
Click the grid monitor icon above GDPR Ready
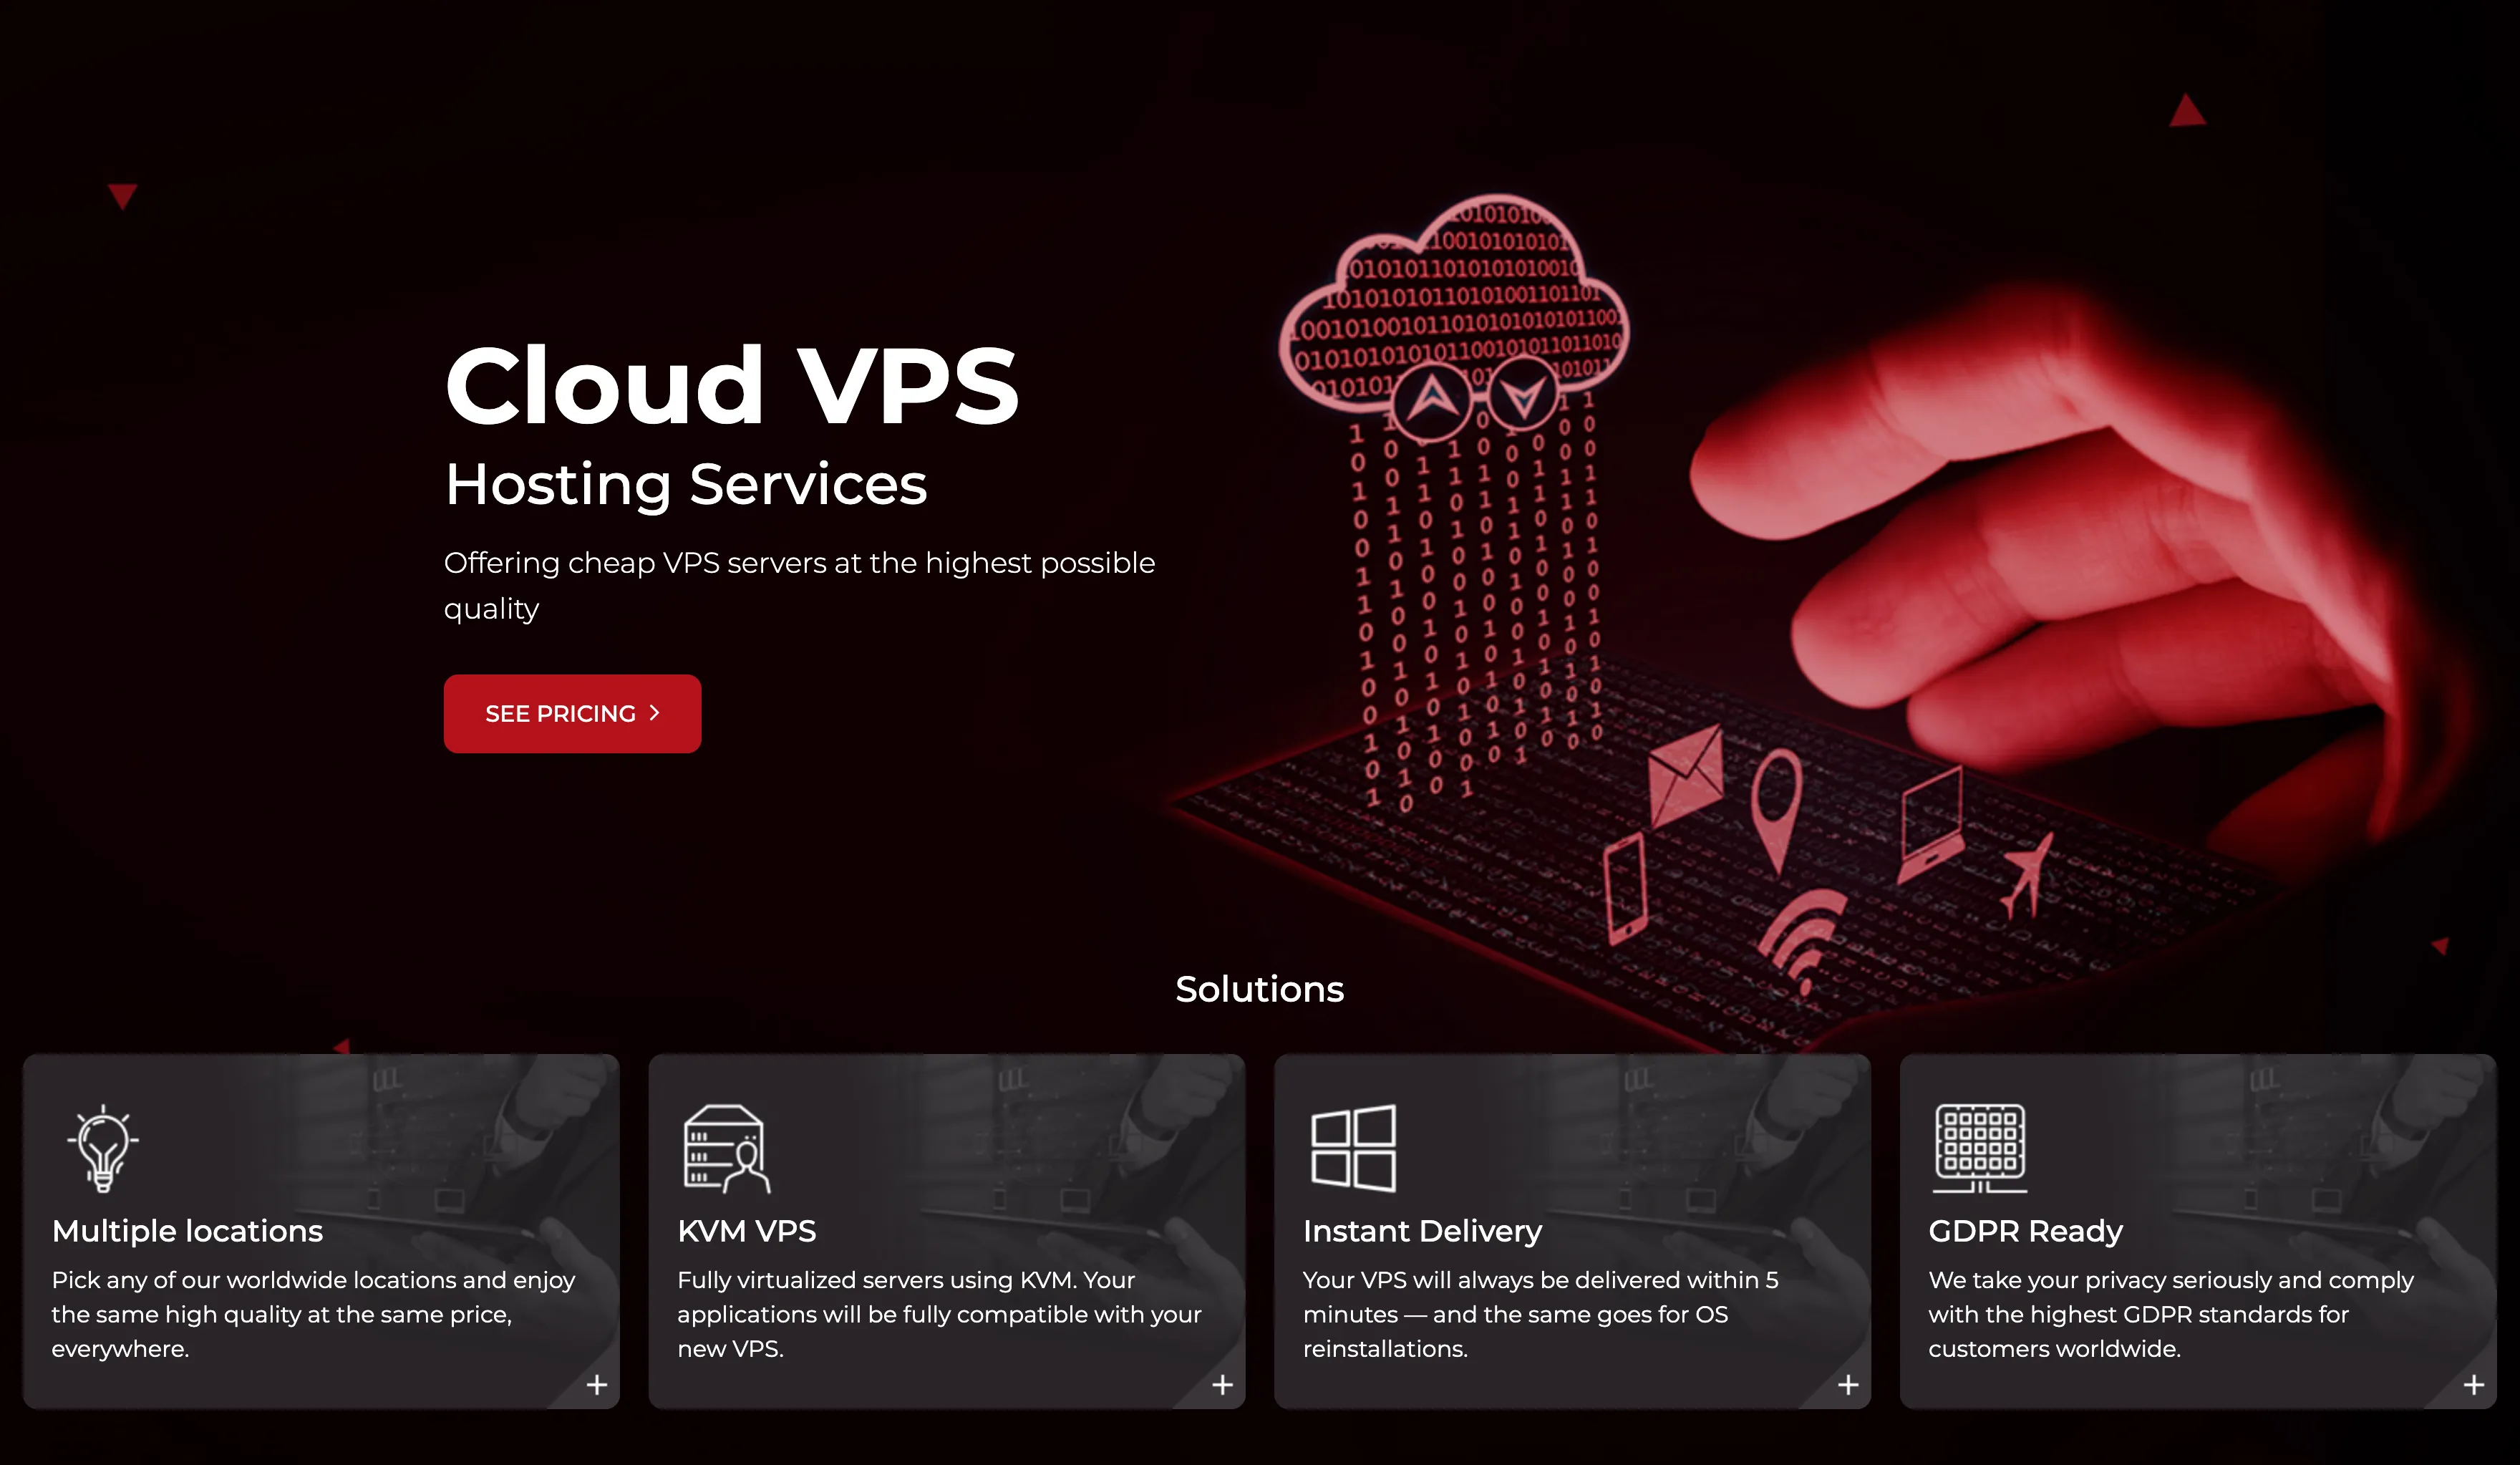pos(1979,1148)
